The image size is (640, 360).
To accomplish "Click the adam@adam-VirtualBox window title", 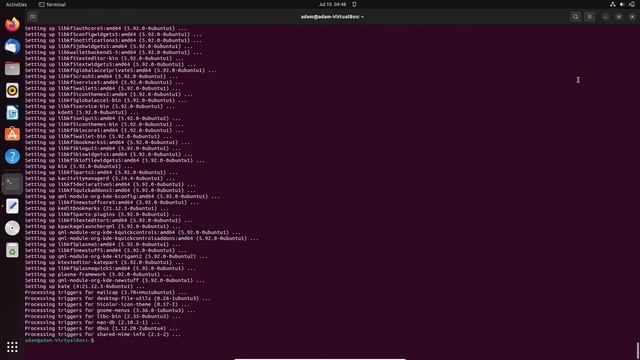I will (x=332, y=17).
